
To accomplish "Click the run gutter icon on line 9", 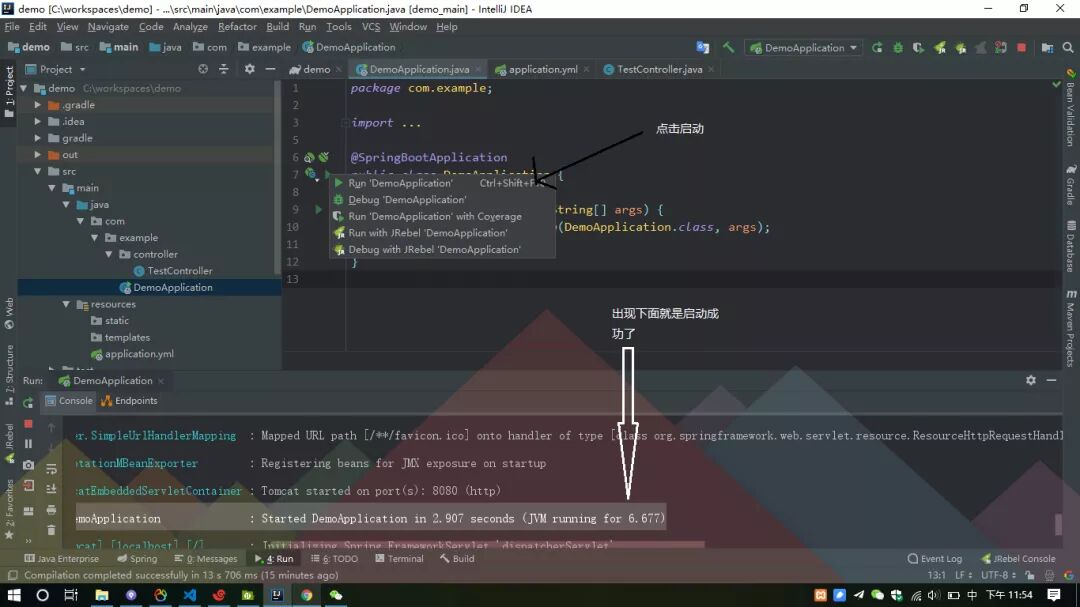I will click(318, 209).
